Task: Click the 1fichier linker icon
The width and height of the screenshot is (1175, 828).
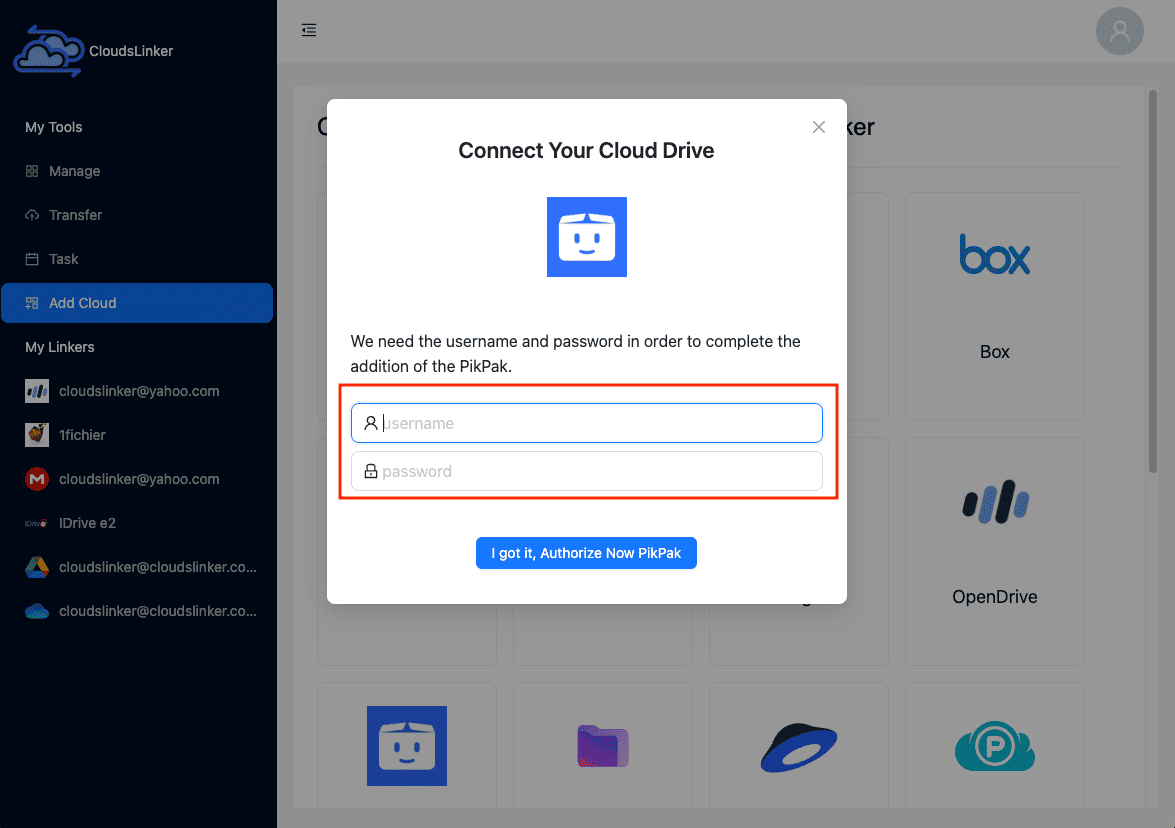Action: click(37, 435)
